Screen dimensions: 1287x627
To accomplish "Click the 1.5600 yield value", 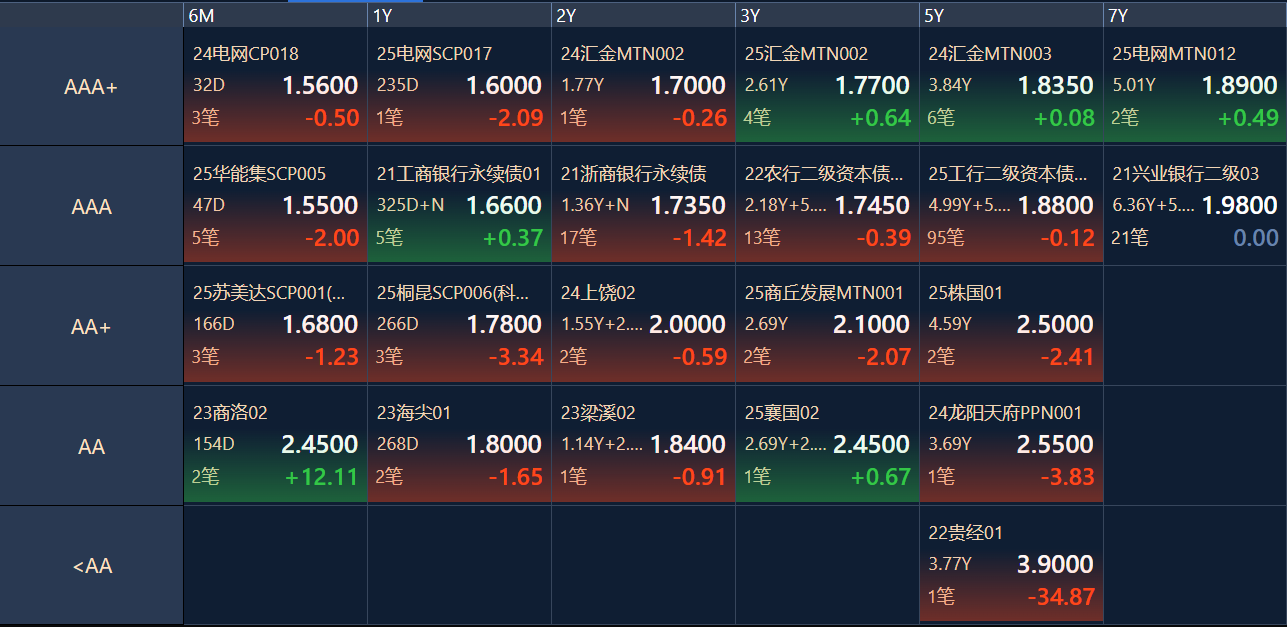I will coord(320,86).
